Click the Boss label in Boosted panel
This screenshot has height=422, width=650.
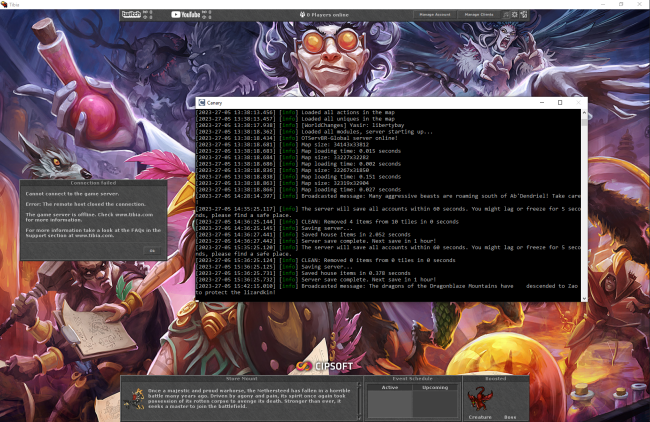tap(510, 417)
